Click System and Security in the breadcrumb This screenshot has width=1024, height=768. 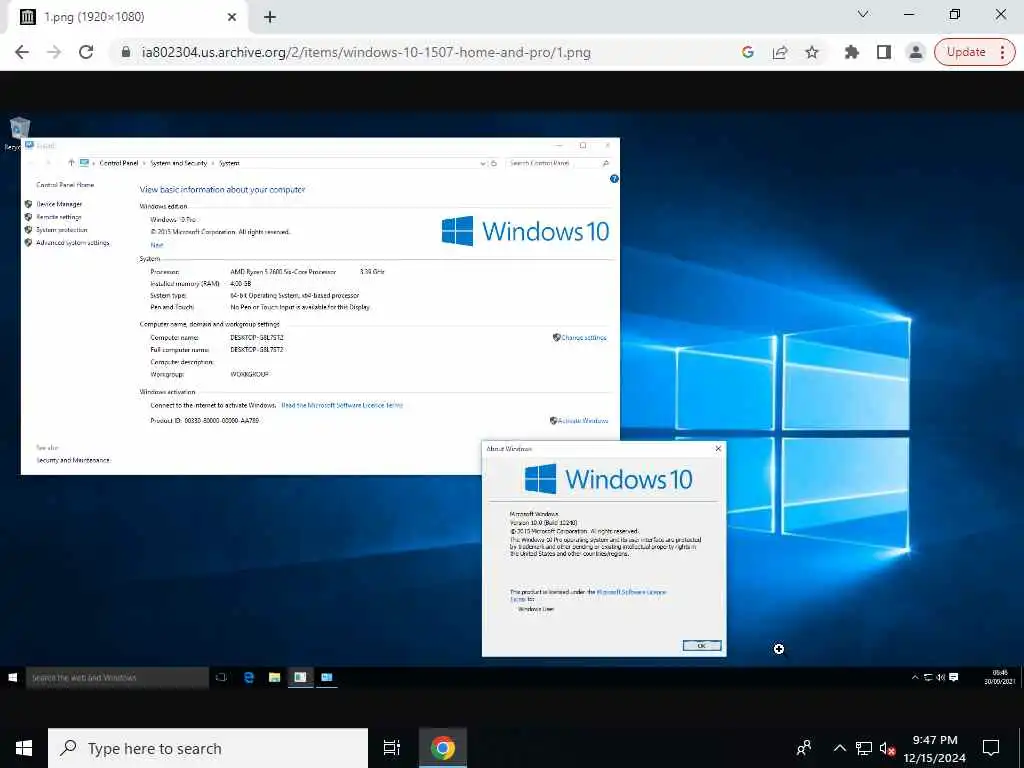click(x=178, y=163)
